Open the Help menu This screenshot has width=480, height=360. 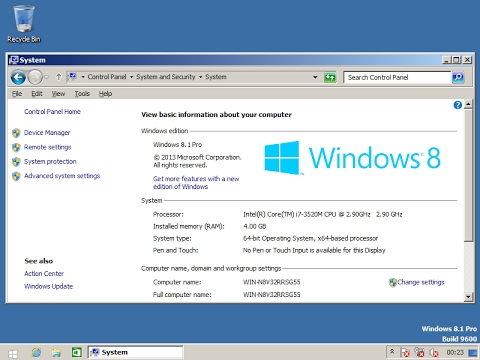[x=105, y=94]
